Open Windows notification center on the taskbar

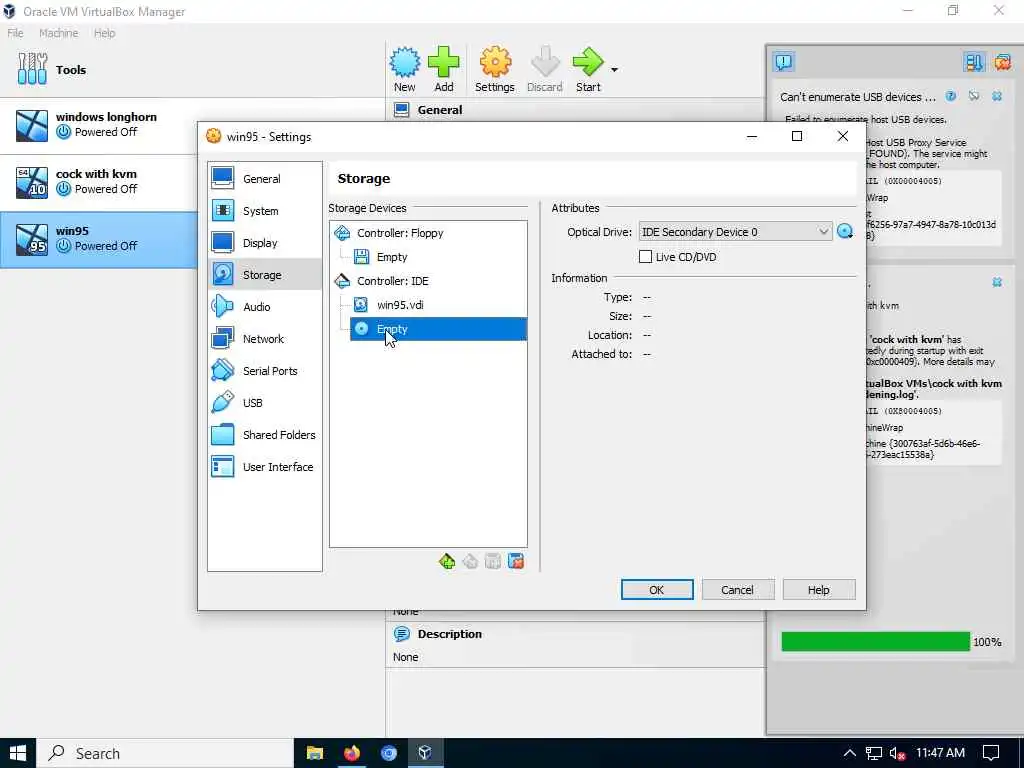point(991,753)
